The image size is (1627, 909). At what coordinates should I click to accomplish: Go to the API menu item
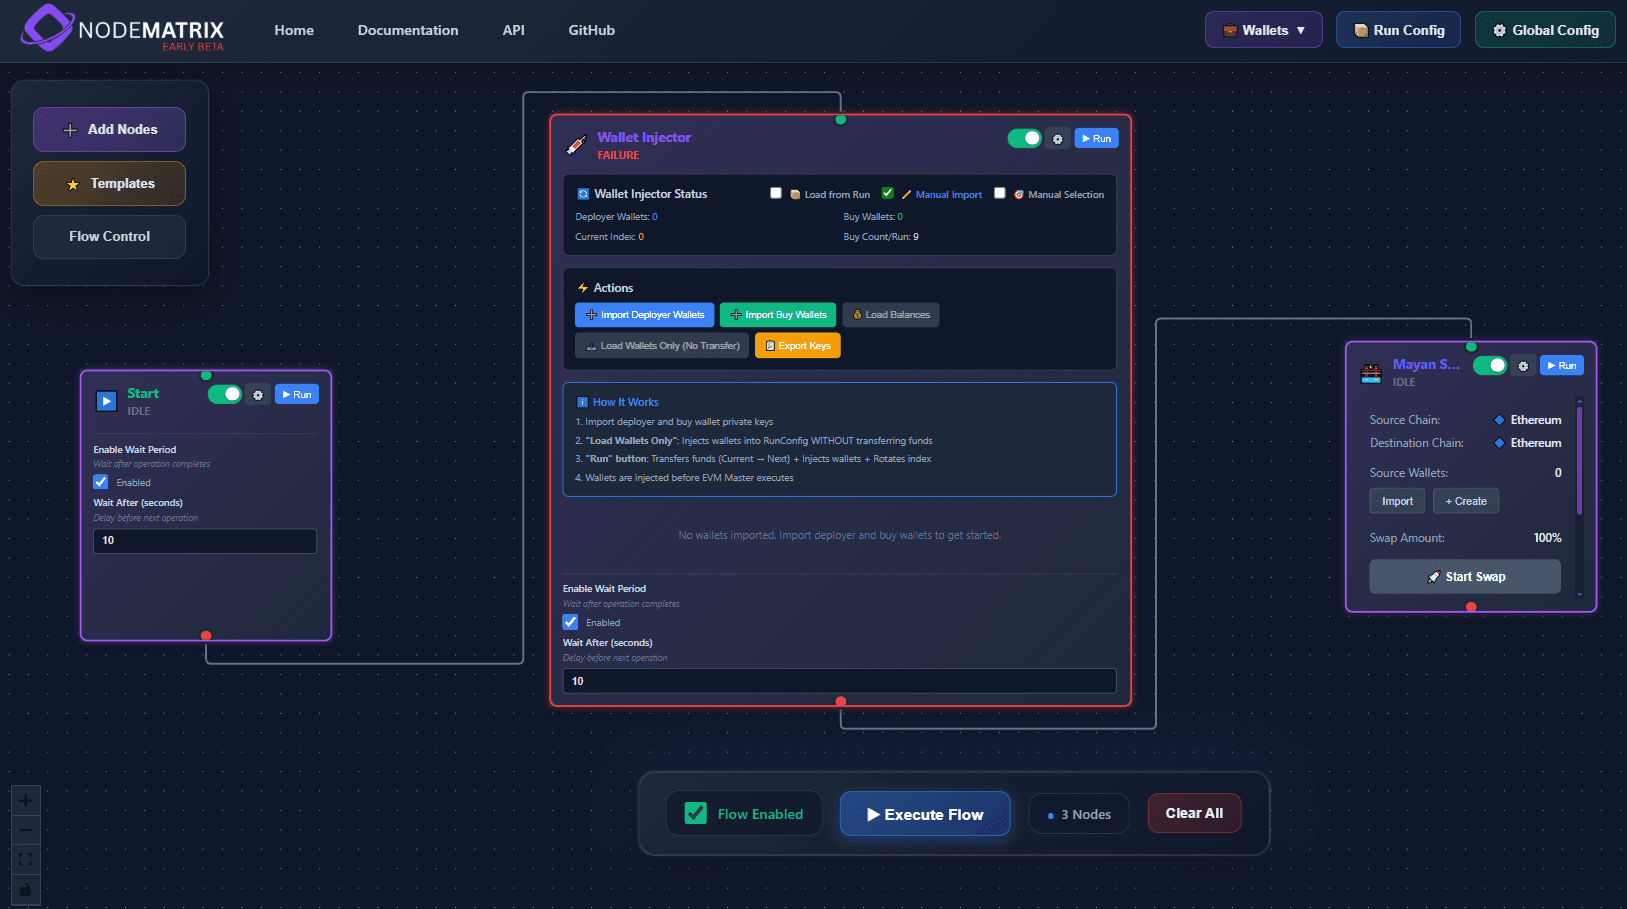point(513,30)
